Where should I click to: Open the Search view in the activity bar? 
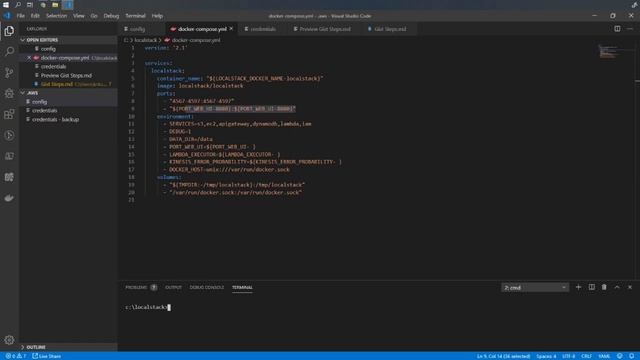click(x=9, y=51)
